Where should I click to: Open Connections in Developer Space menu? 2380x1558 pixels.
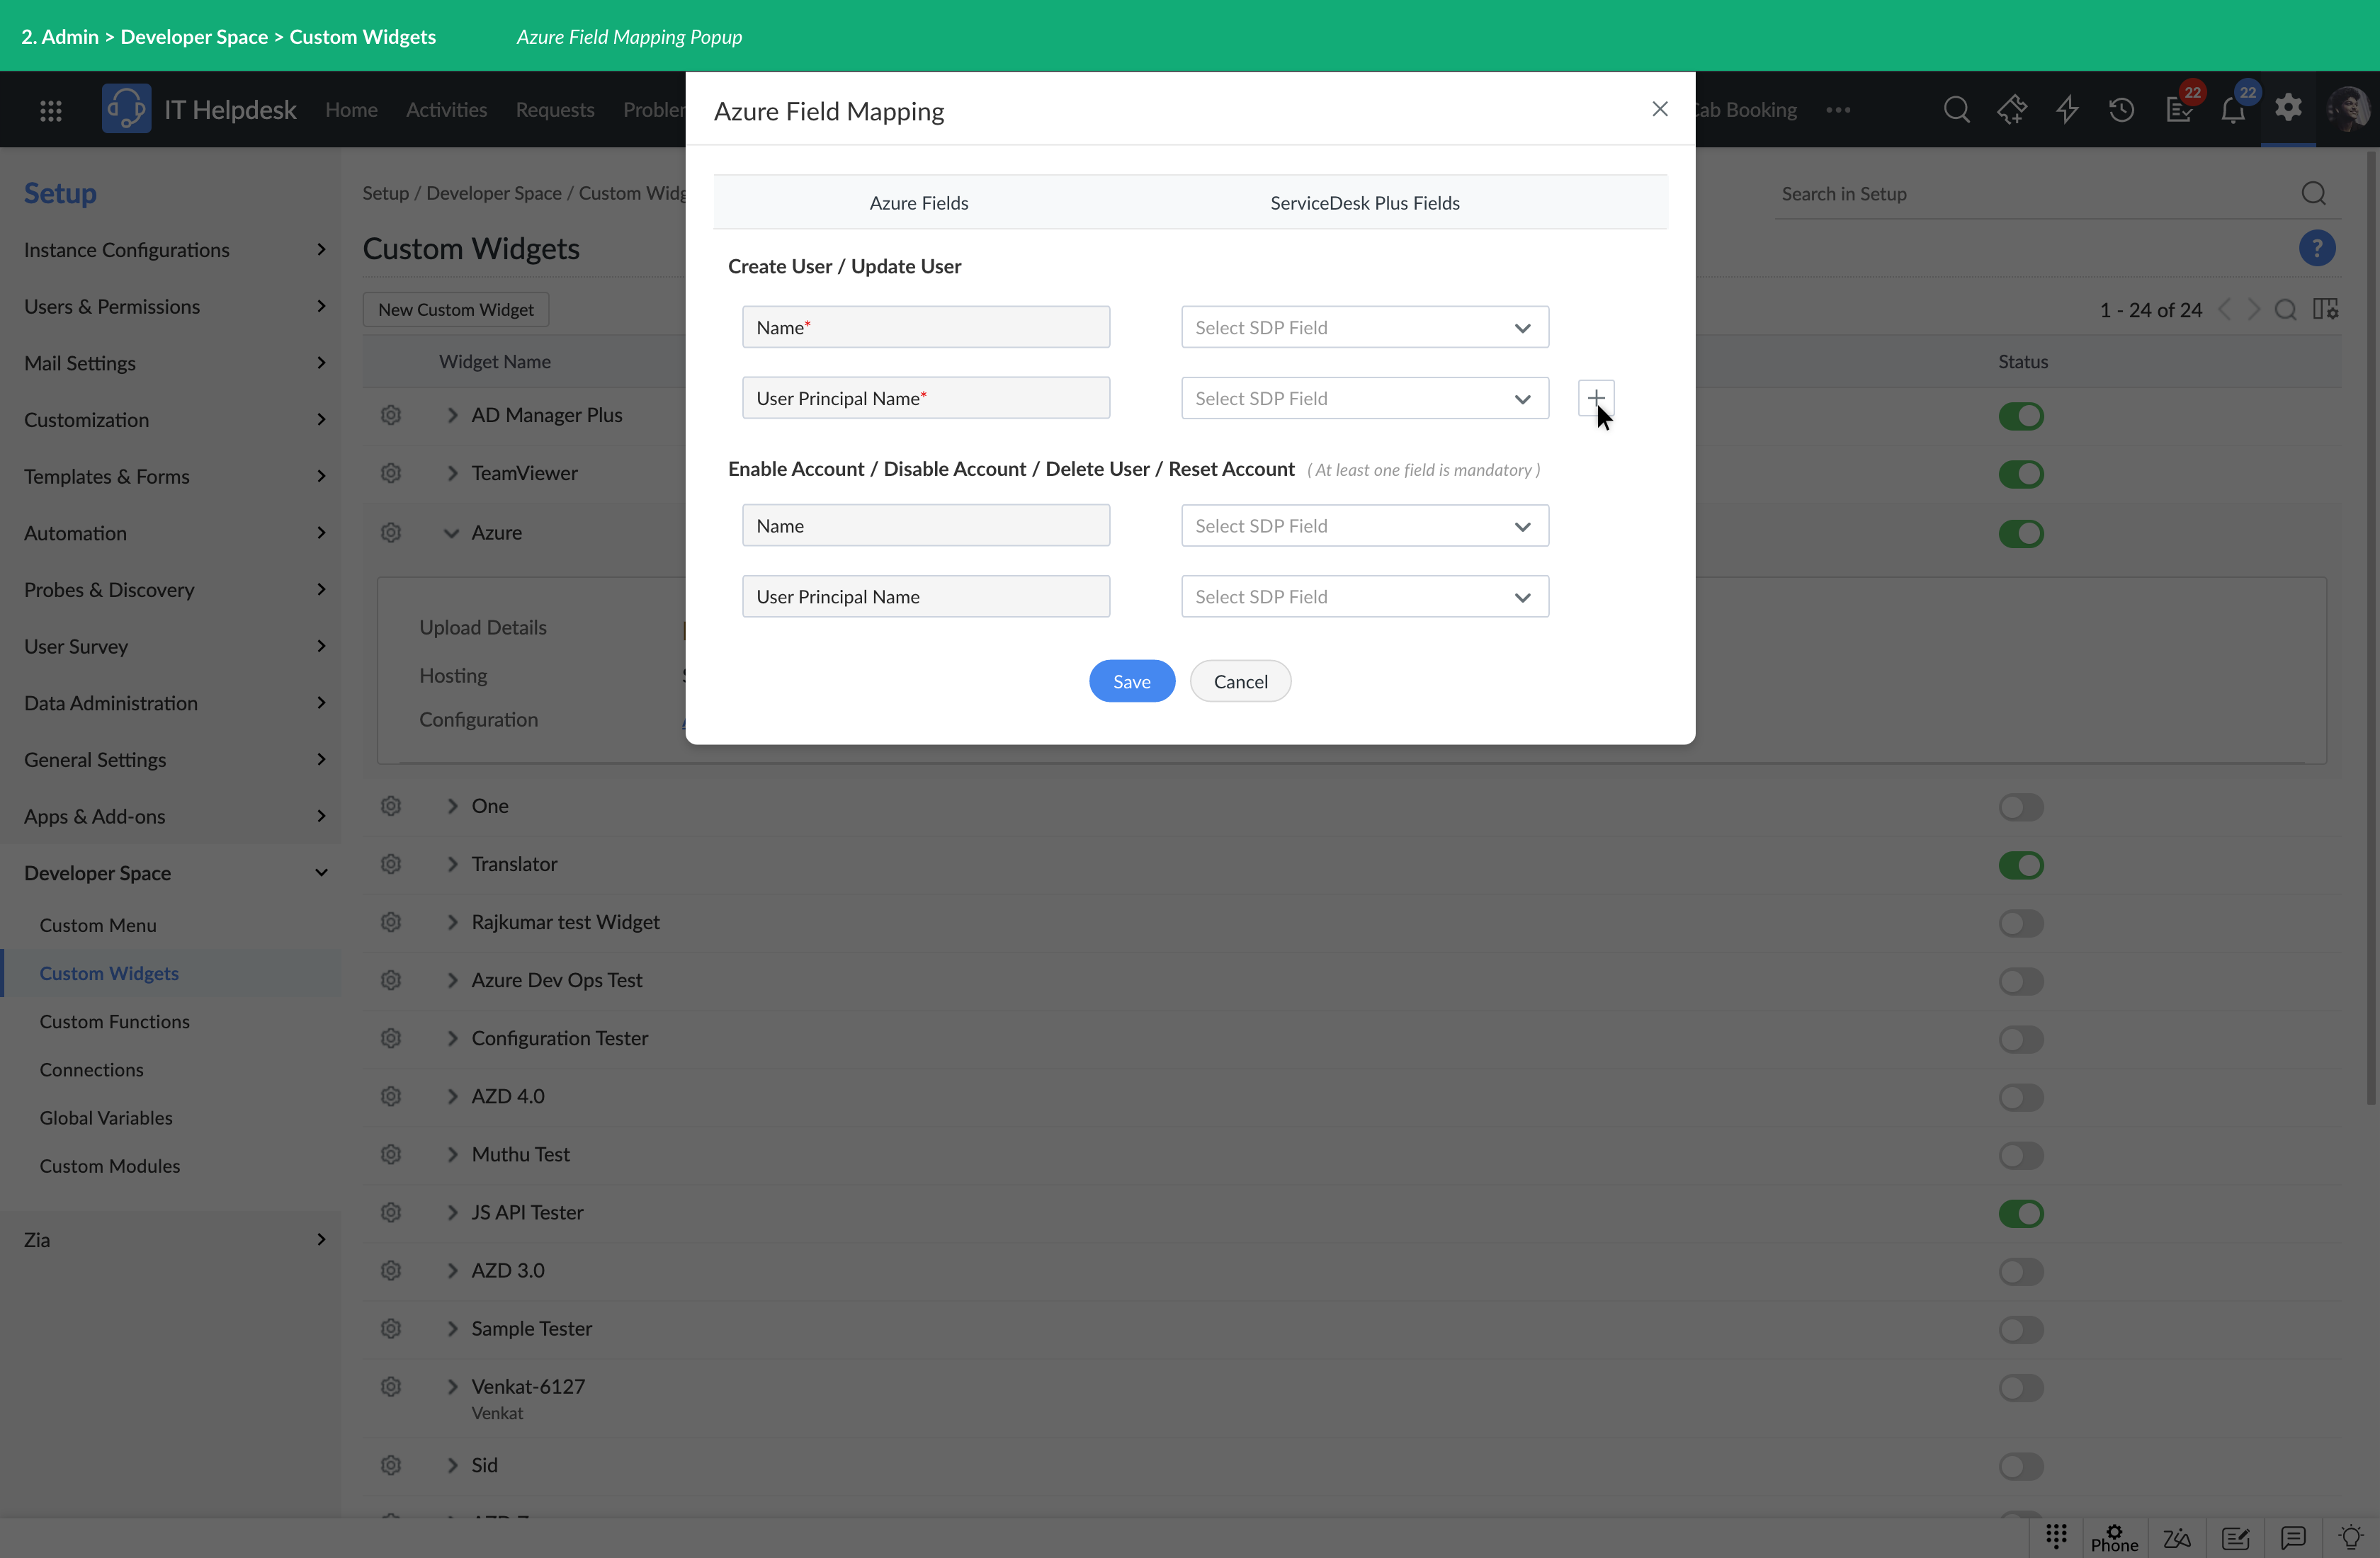tap(92, 1070)
